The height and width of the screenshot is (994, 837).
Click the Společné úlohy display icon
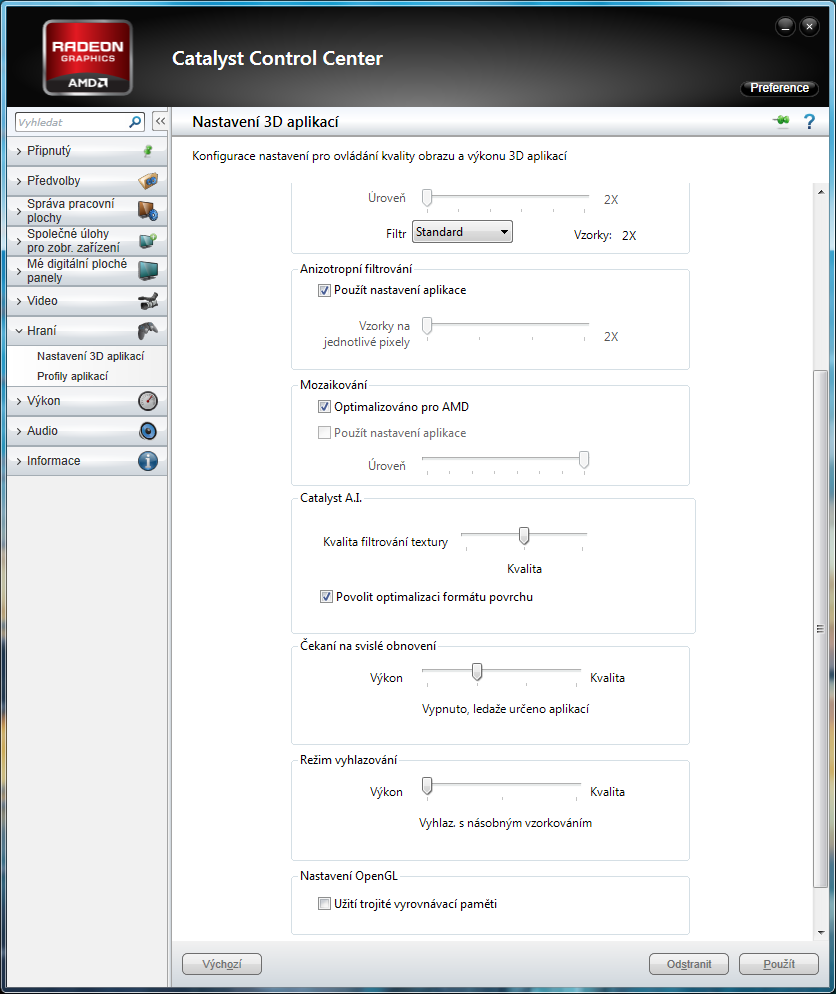coord(148,241)
